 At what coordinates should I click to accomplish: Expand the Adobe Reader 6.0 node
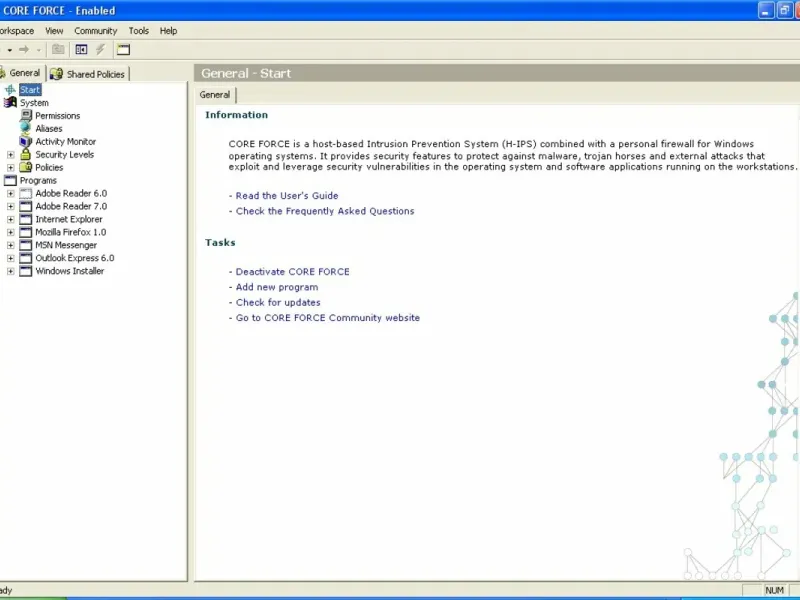10,193
